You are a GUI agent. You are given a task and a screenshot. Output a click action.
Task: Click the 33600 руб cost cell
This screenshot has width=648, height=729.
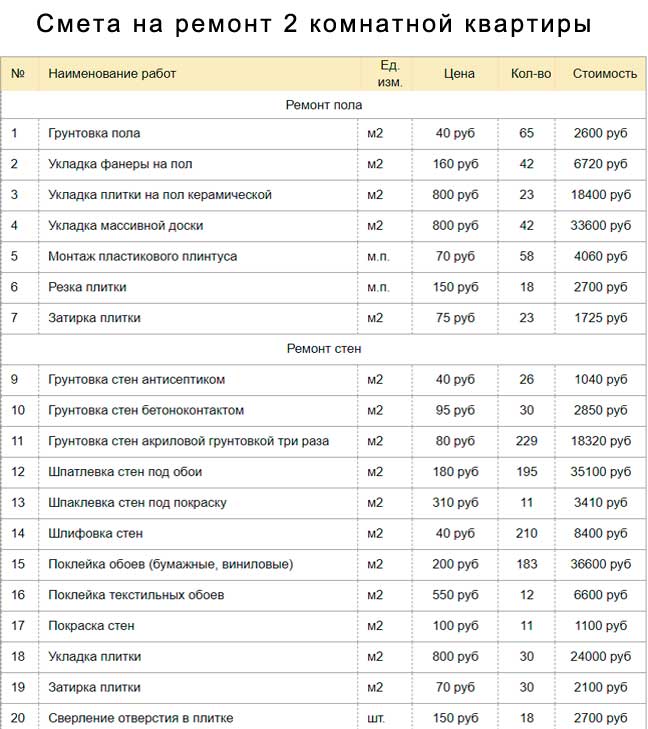tap(601, 226)
